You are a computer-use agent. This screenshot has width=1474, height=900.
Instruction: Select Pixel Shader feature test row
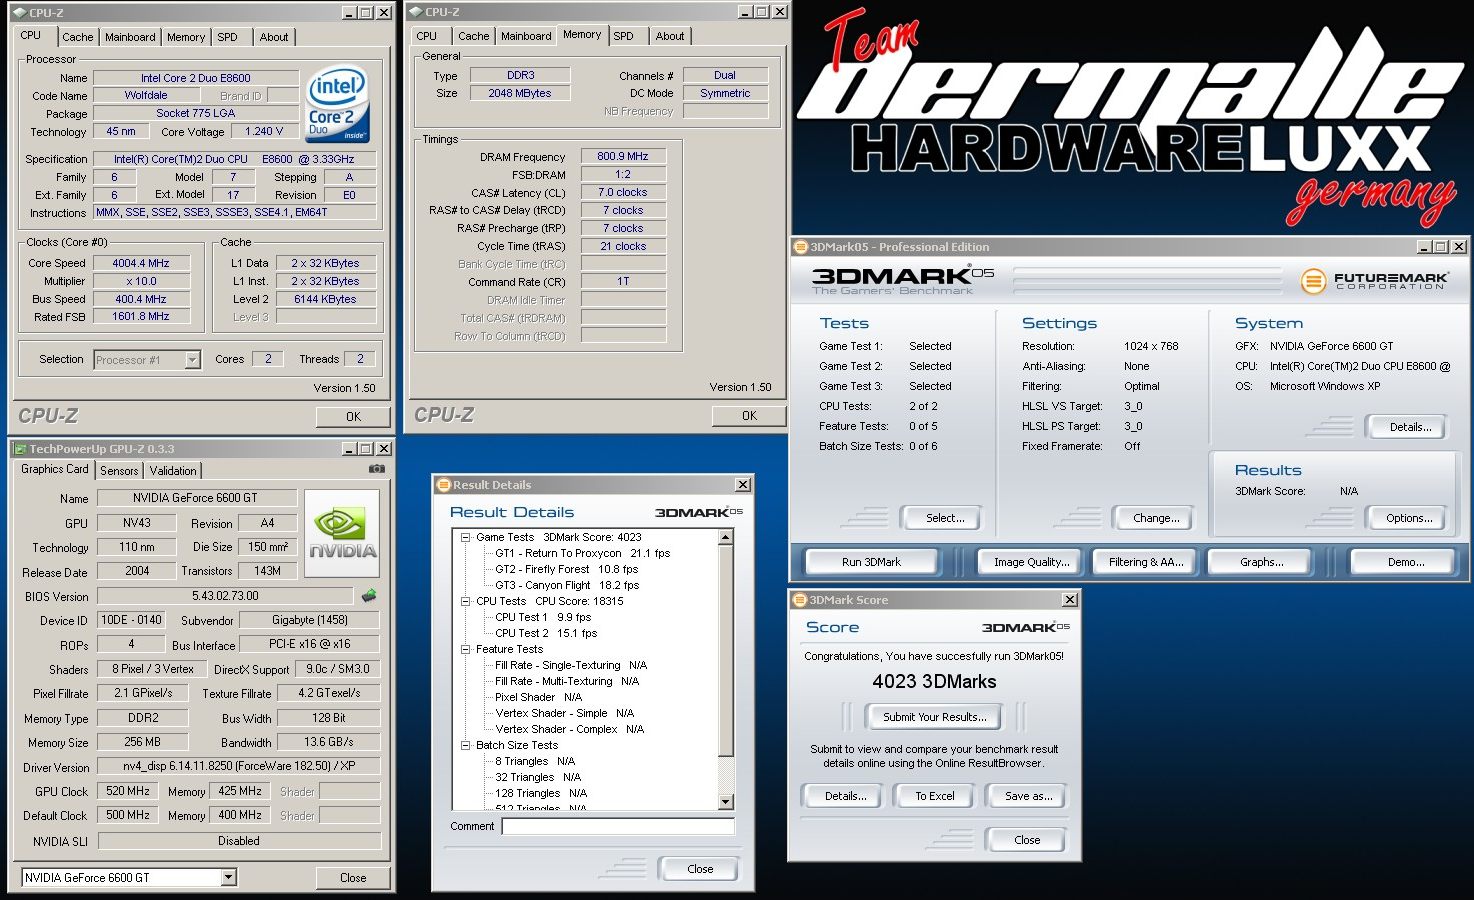pos(538,697)
